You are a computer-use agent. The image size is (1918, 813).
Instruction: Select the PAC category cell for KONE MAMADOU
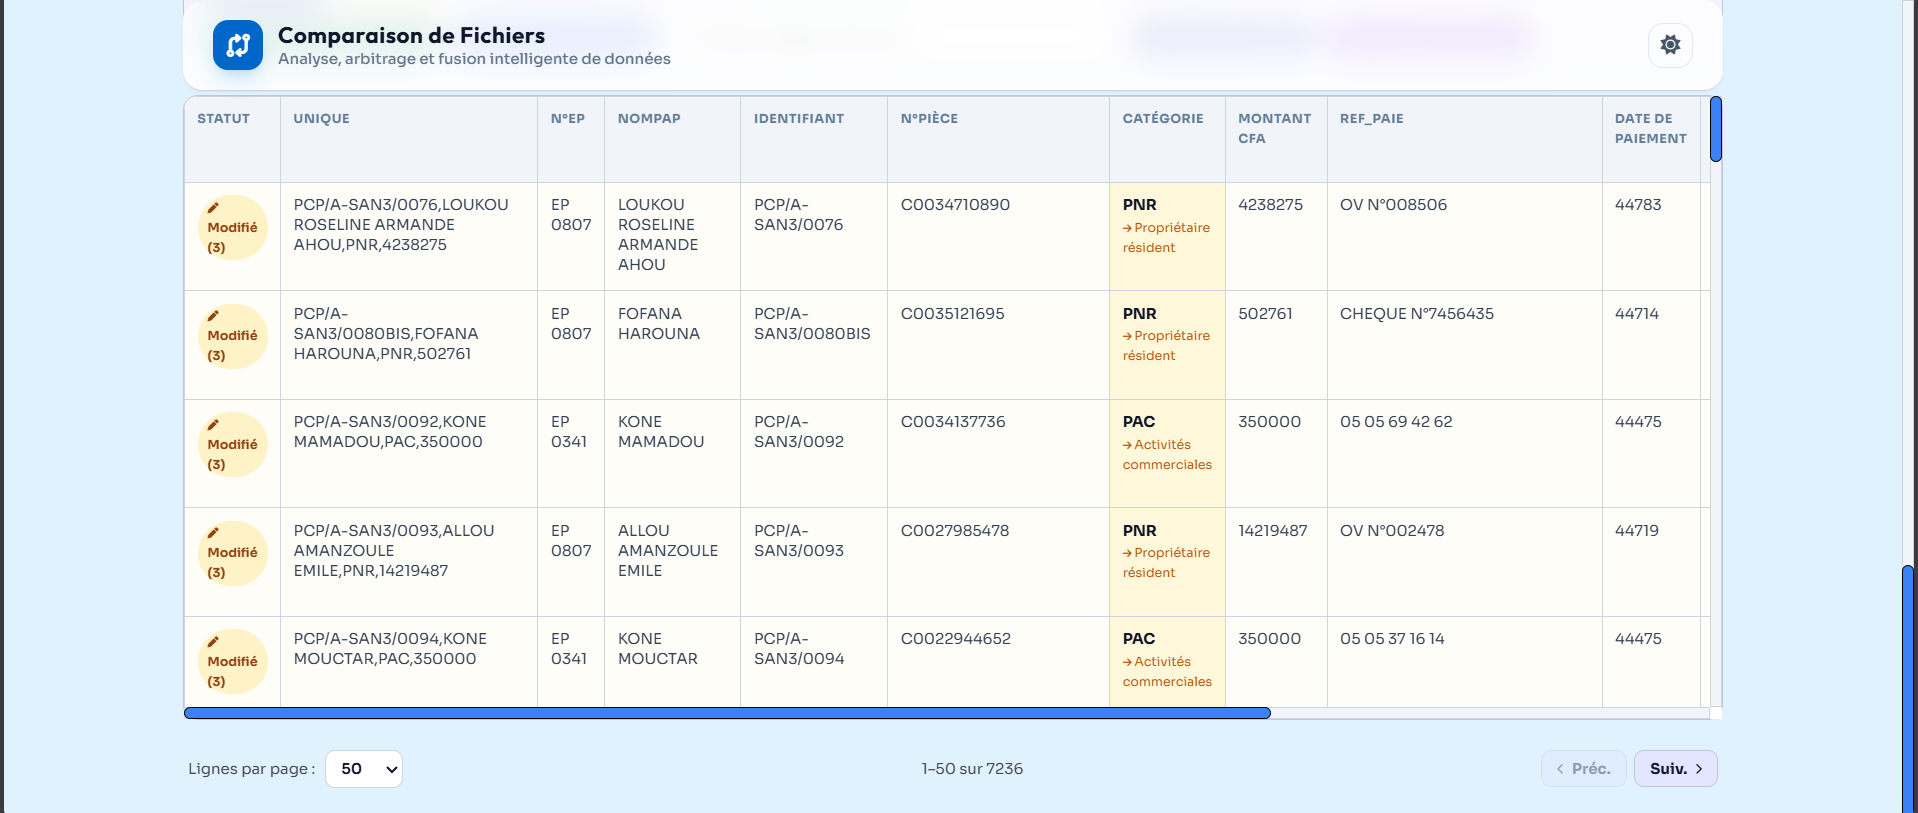click(1167, 453)
